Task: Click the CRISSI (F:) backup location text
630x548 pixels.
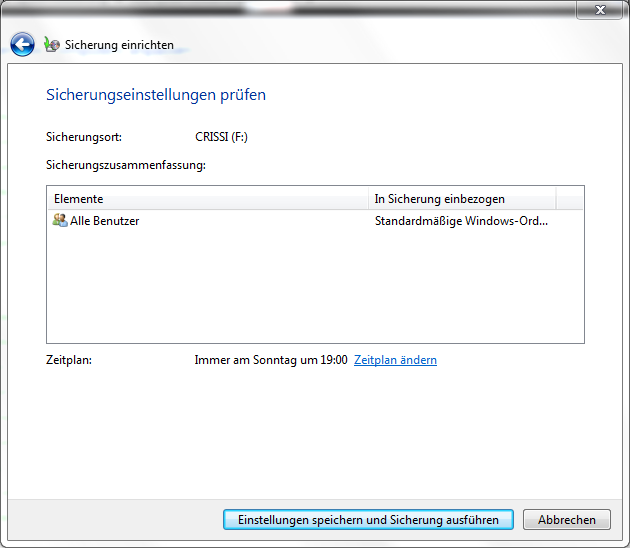Action: tap(221, 137)
